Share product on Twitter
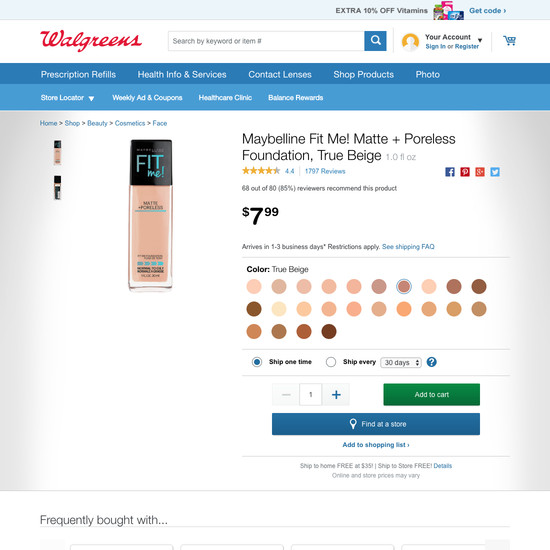This screenshot has width=550, height=550. (x=495, y=172)
